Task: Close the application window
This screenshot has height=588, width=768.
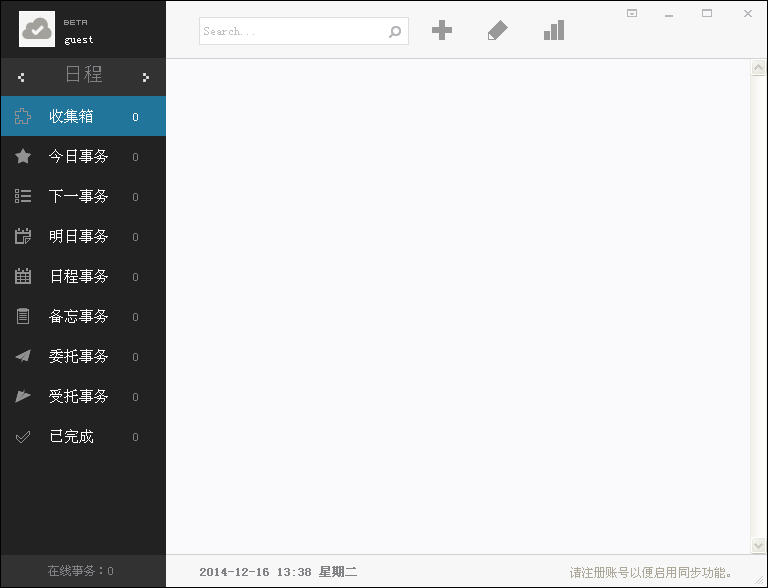Action: (x=748, y=14)
